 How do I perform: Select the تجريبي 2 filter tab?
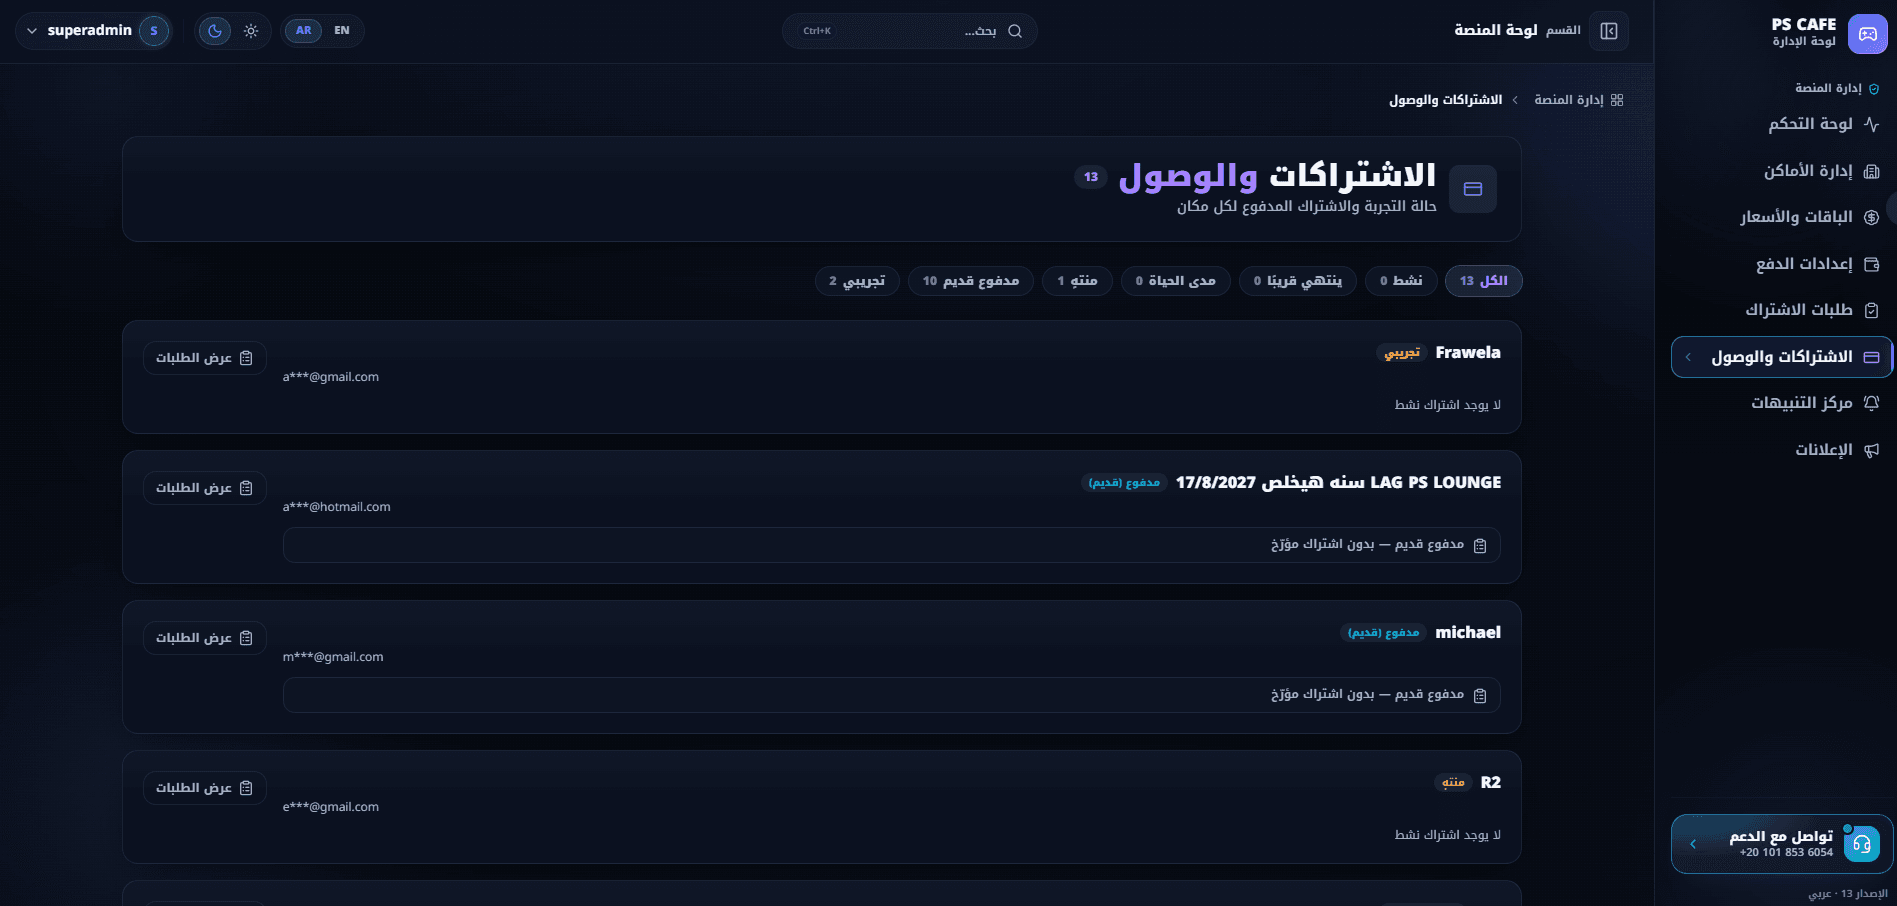pos(857,281)
